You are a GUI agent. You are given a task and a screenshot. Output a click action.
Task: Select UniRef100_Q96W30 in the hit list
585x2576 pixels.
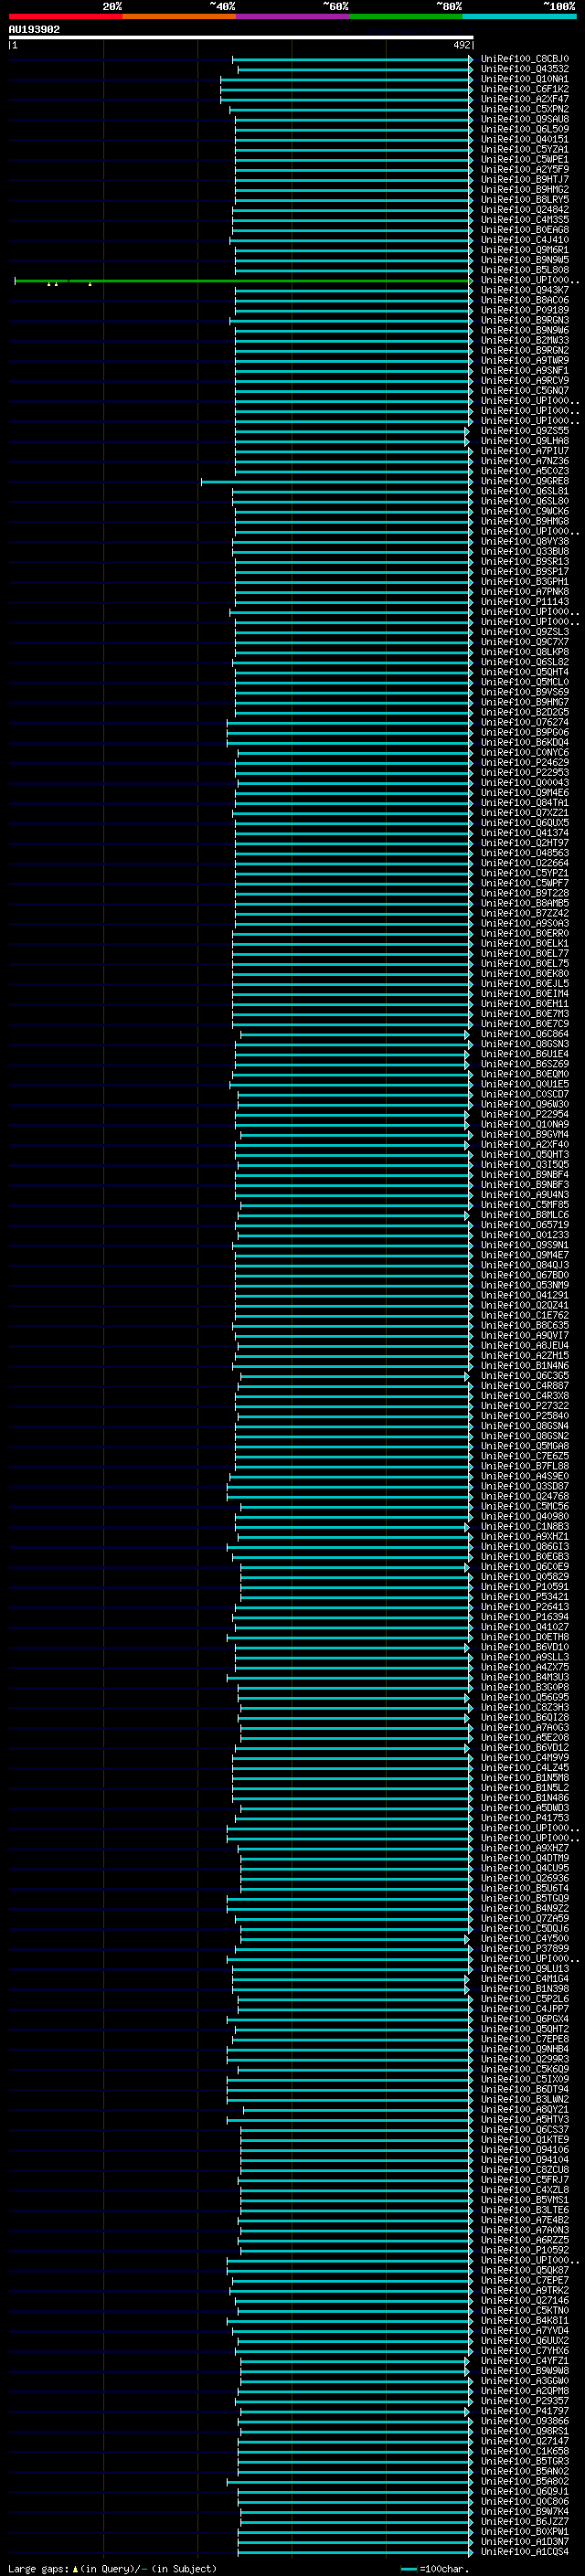pyautogui.click(x=524, y=1105)
